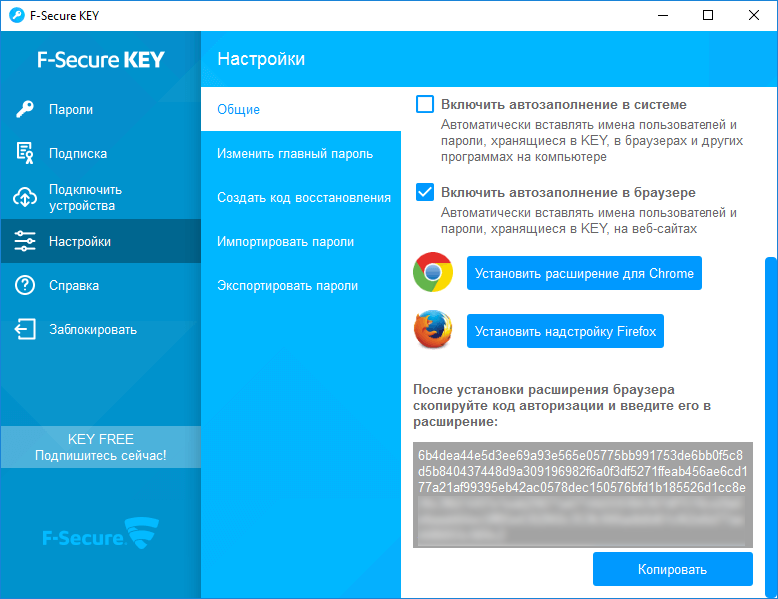Click the Настройки page heading
Viewport: 778px width, 599px height.
point(261,59)
